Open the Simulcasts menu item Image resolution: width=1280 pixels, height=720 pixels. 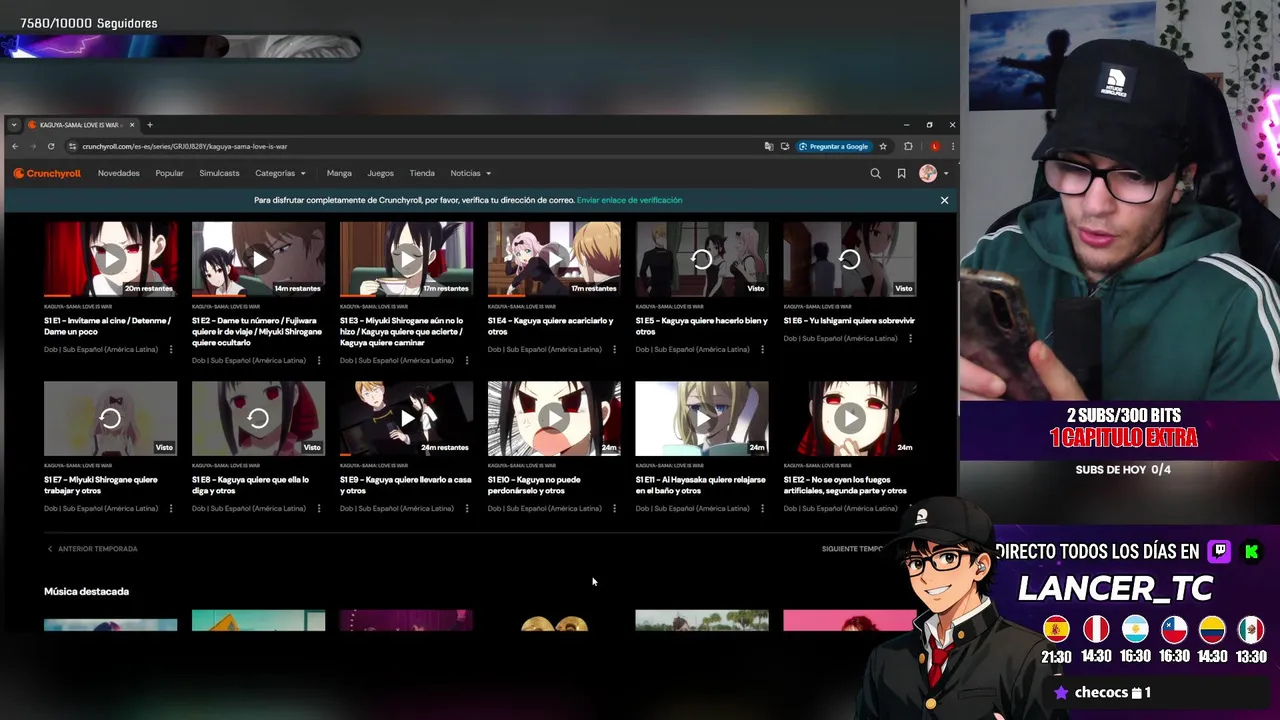tap(219, 173)
